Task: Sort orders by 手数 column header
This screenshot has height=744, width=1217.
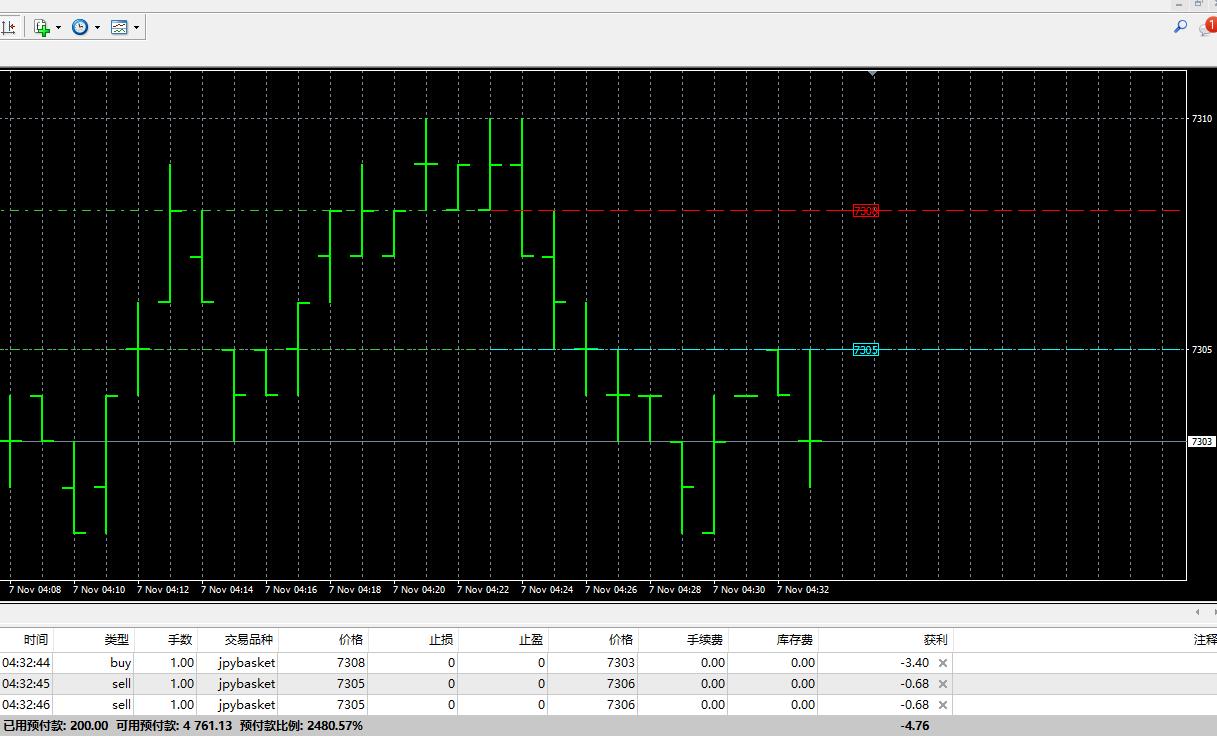Action: click(x=166, y=640)
